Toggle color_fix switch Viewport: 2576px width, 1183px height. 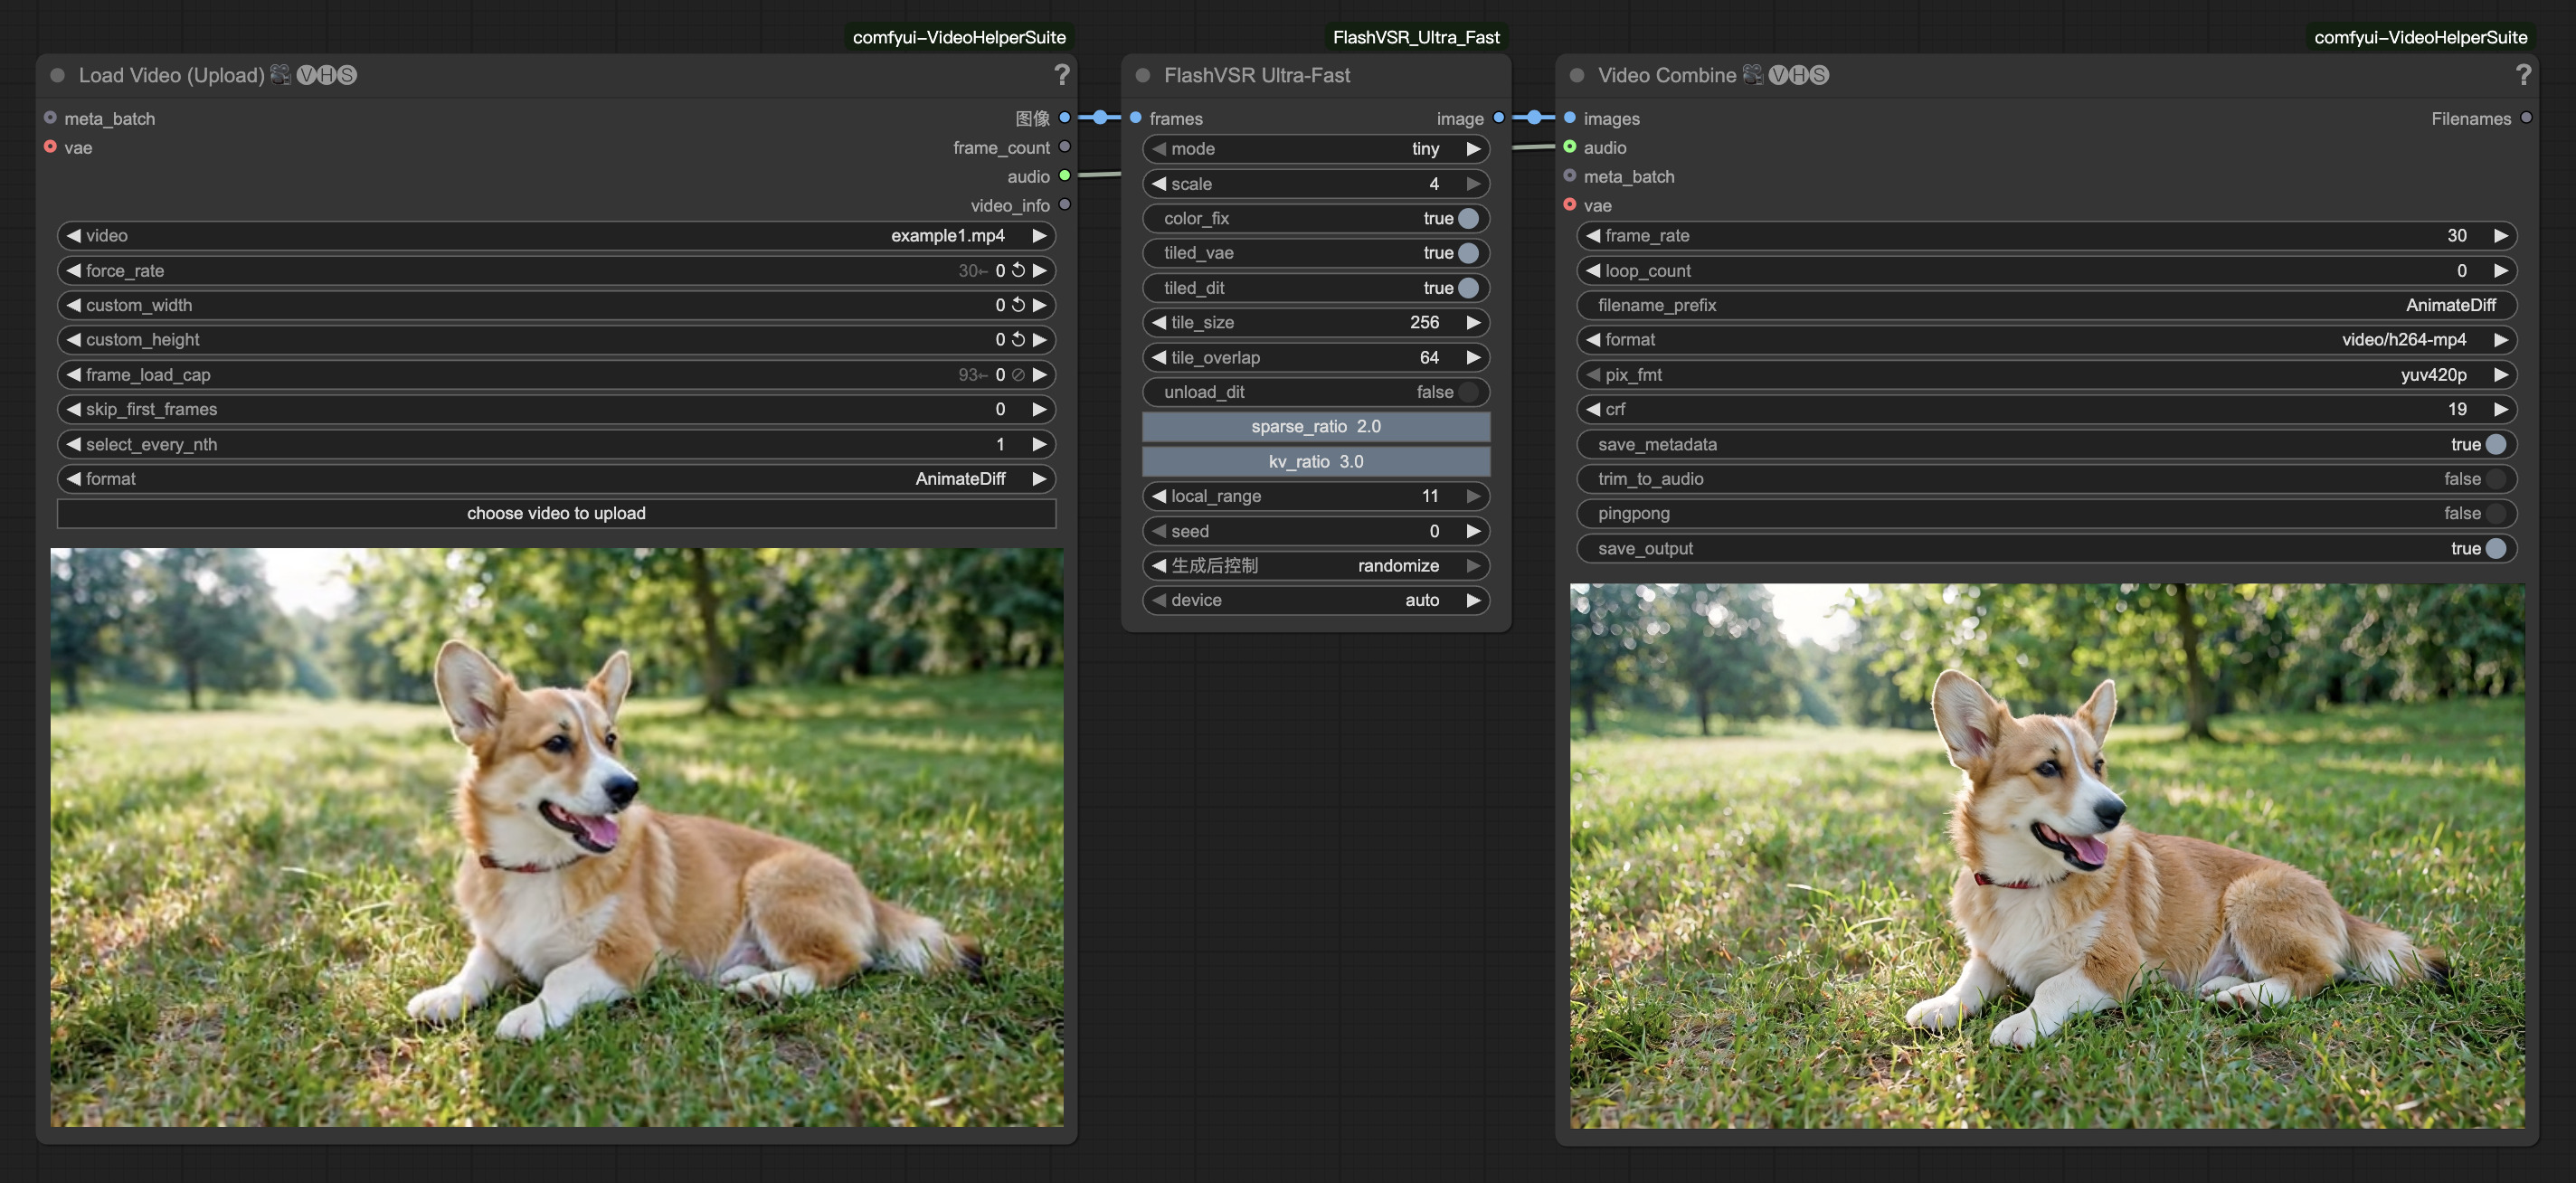[1467, 218]
